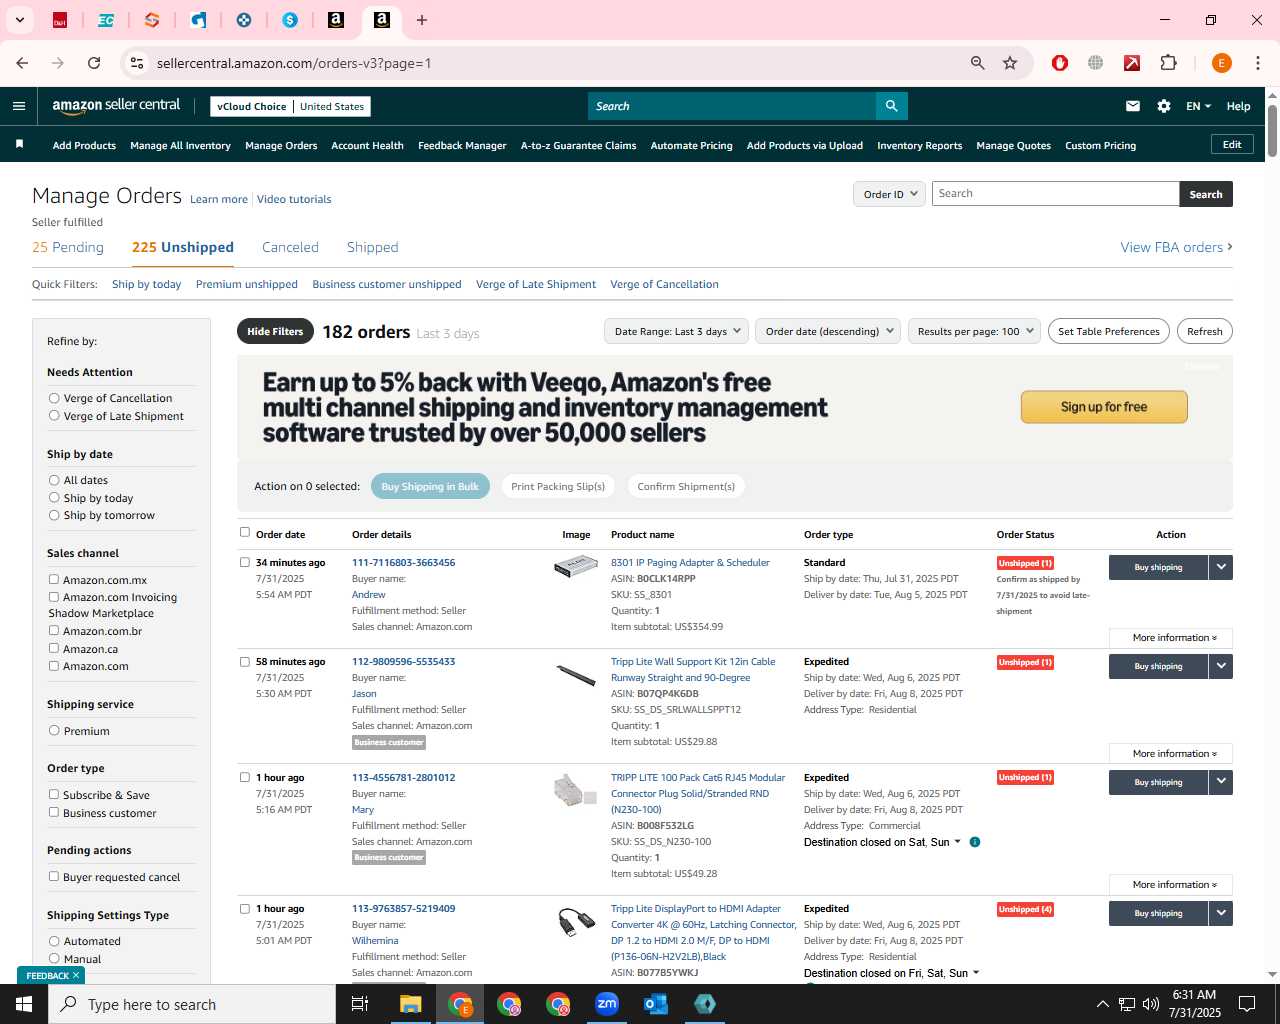Image resolution: width=1280 pixels, height=1024 pixels.
Task: Go back with the browser back arrow
Action: 22,63
